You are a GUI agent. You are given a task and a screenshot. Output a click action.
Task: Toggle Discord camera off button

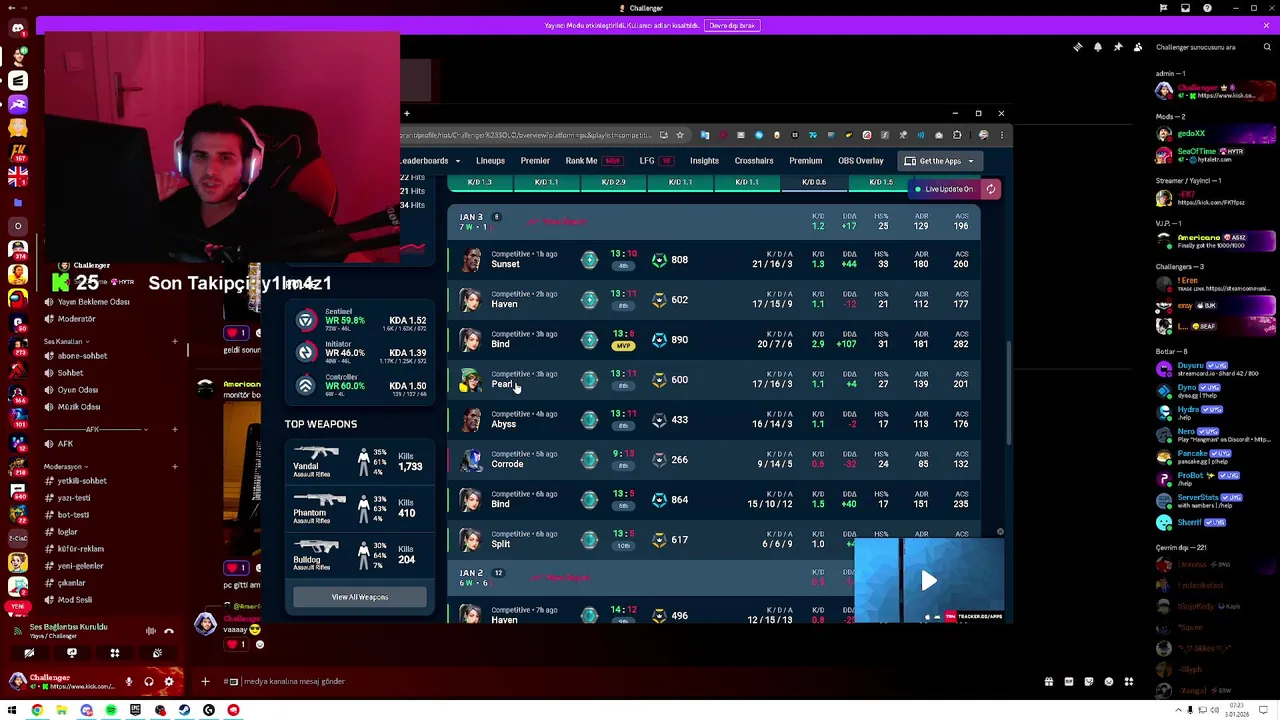[29, 653]
